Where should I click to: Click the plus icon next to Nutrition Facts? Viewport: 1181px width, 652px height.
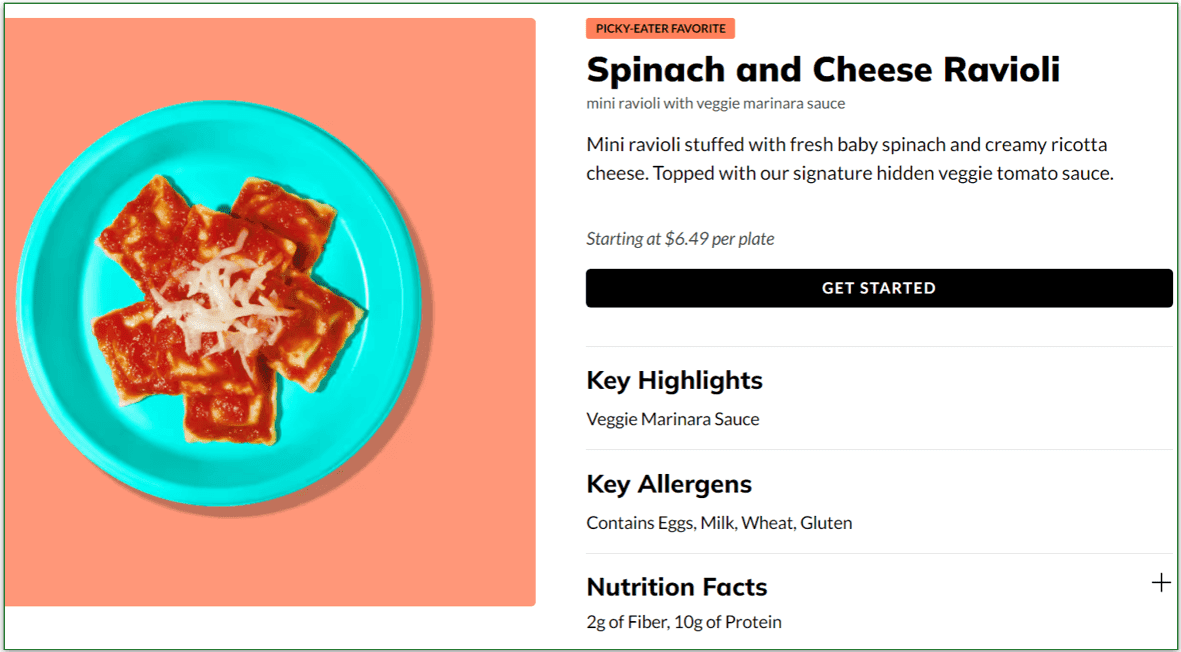[x=1161, y=581]
